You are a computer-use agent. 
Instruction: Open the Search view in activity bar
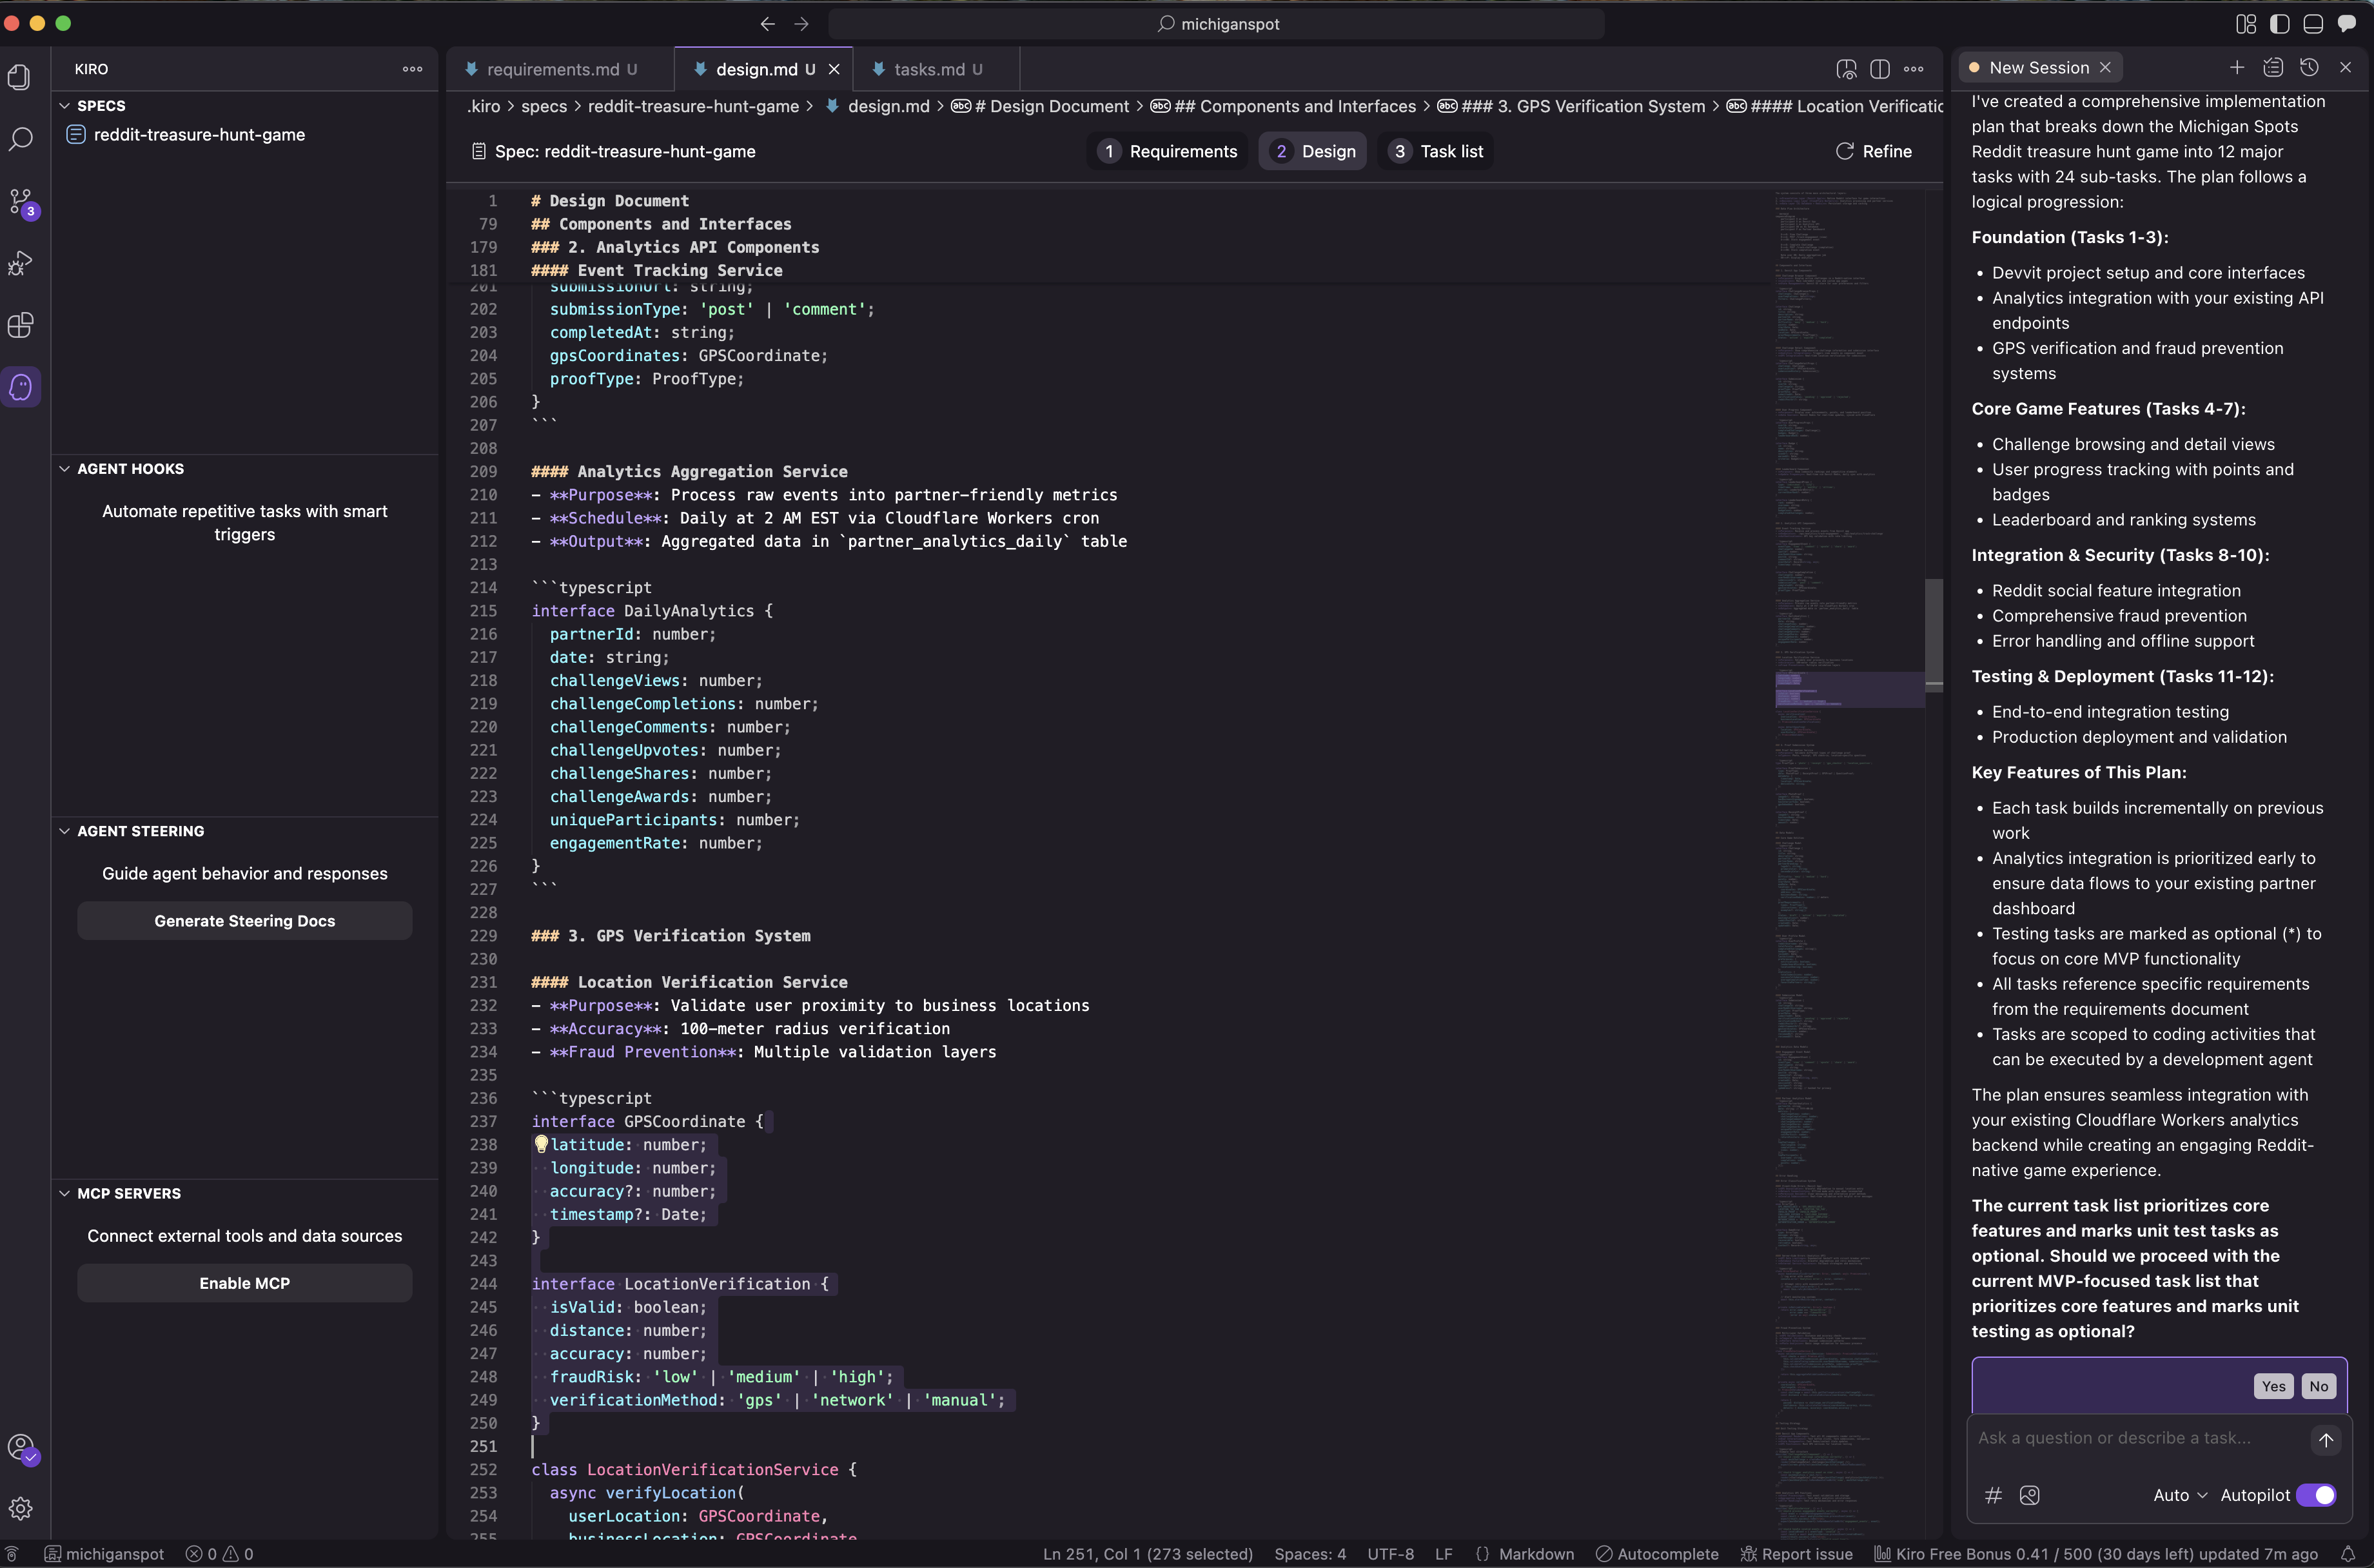(x=21, y=139)
